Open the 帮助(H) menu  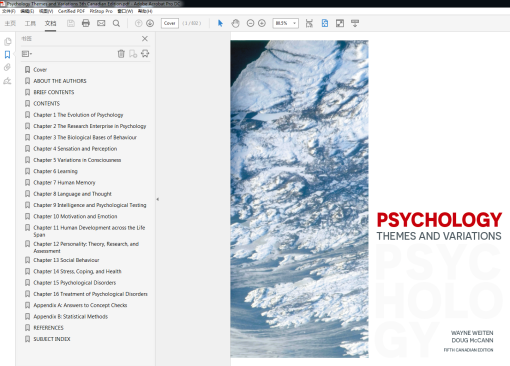click(145, 11)
